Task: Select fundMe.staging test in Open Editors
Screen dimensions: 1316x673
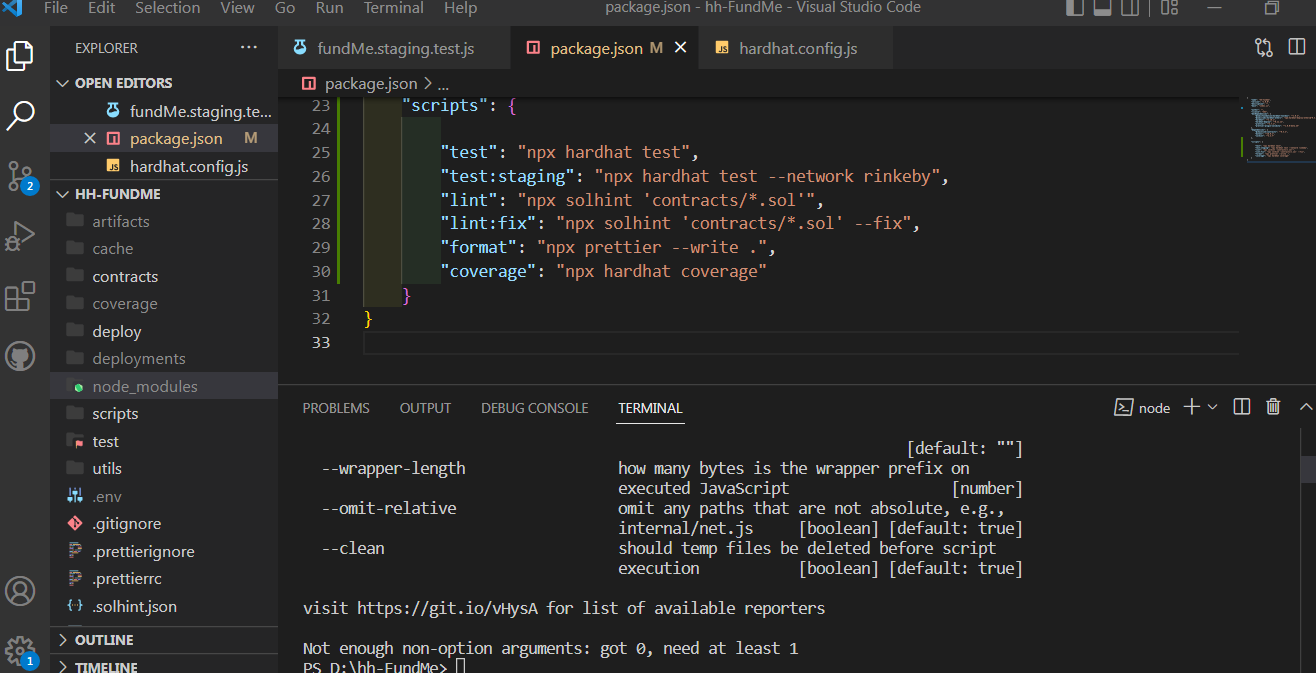Action: click(x=164, y=111)
